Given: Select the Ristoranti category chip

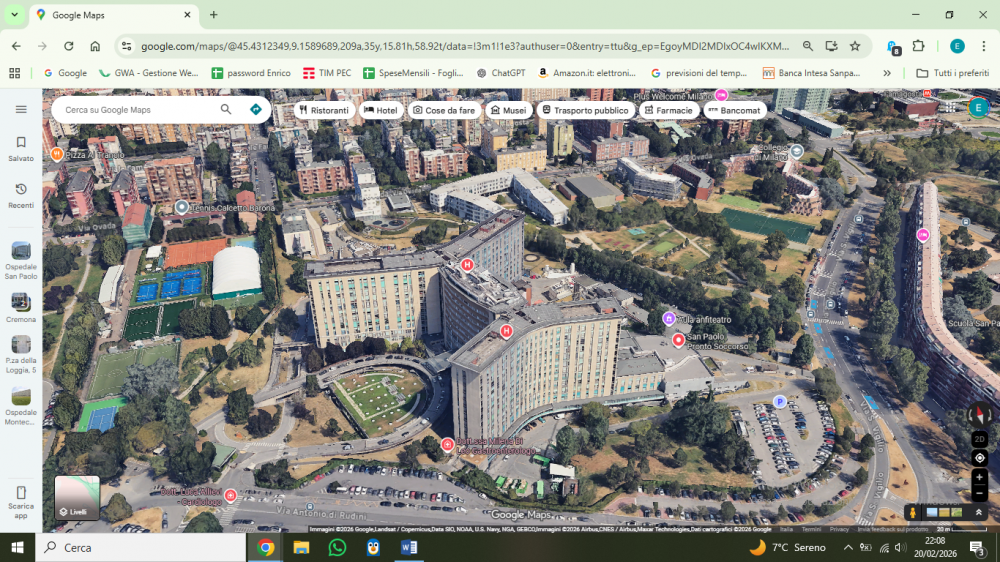Looking at the screenshot, I should 324,110.
